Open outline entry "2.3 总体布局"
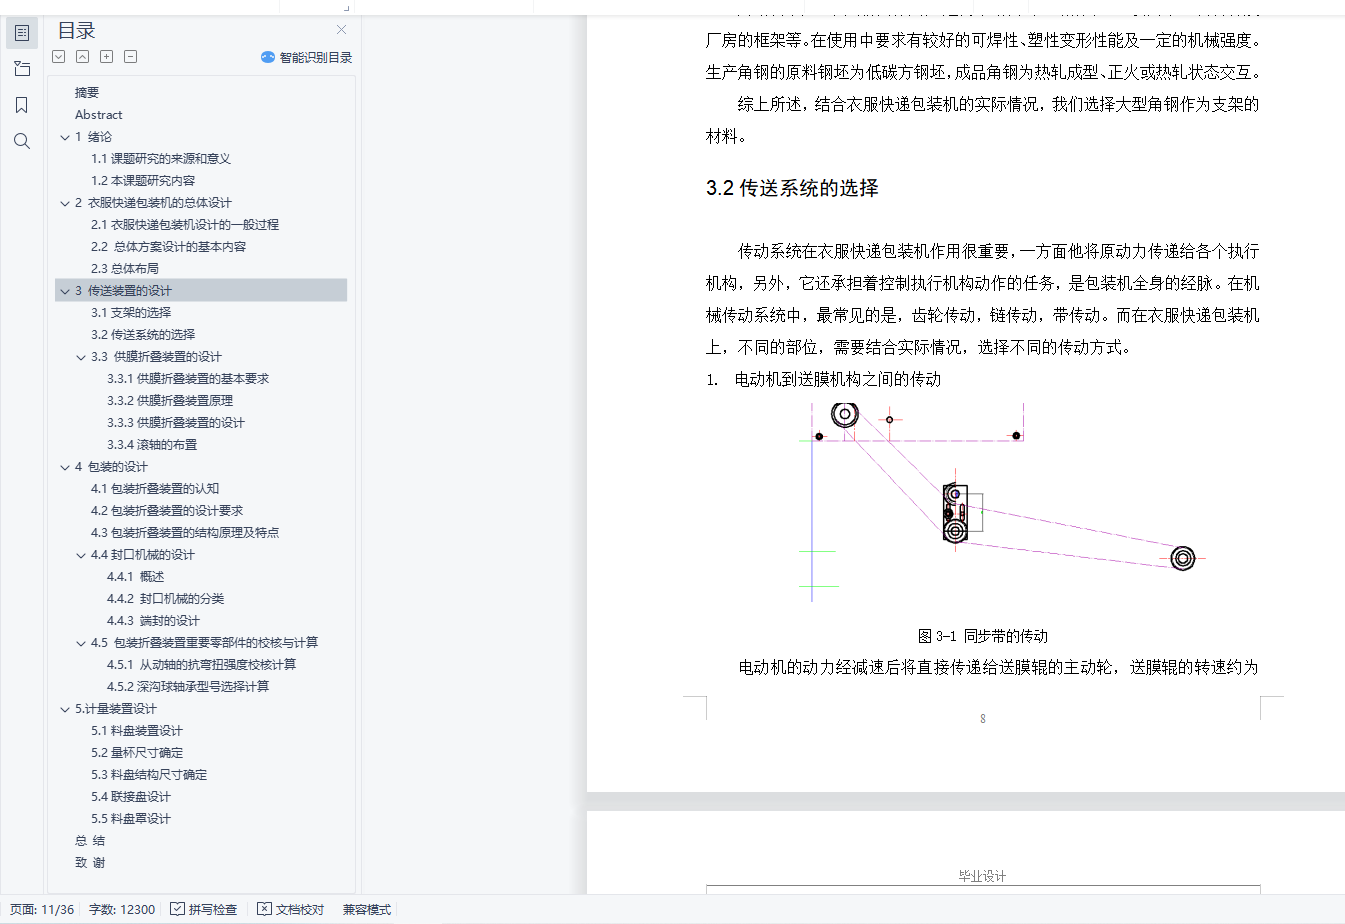1345x924 pixels. point(125,269)
